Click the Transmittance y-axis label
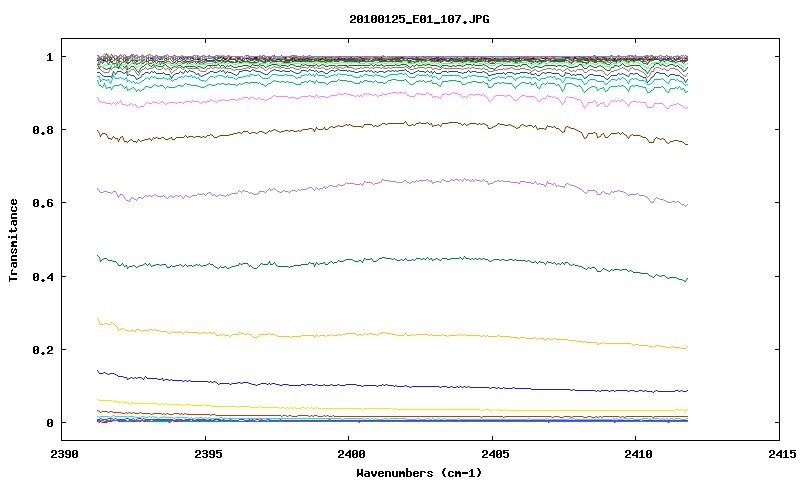Screen dimensions: 800x480 coord(13,240)
